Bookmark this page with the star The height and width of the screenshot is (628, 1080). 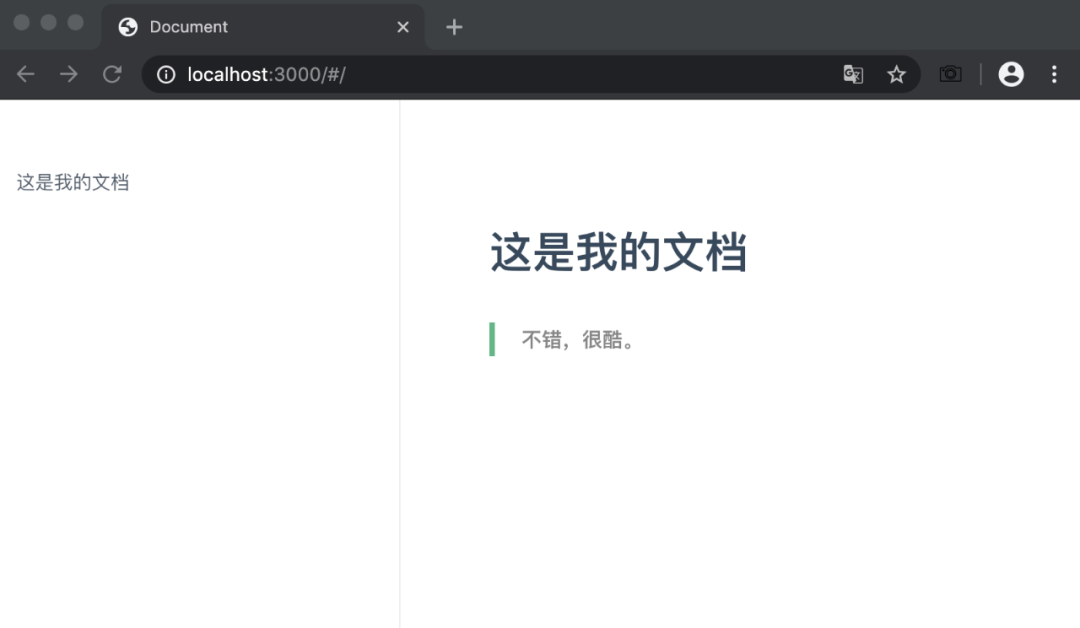897,74
